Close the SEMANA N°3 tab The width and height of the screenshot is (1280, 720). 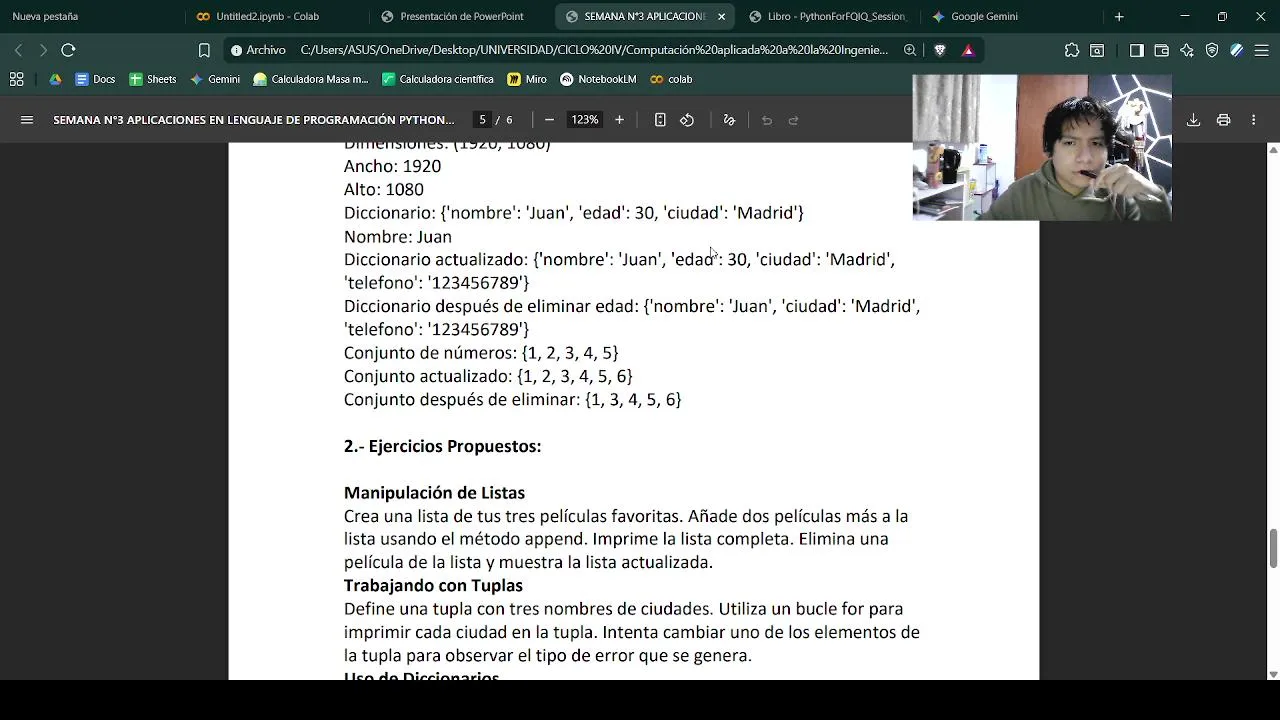(721, 16)
